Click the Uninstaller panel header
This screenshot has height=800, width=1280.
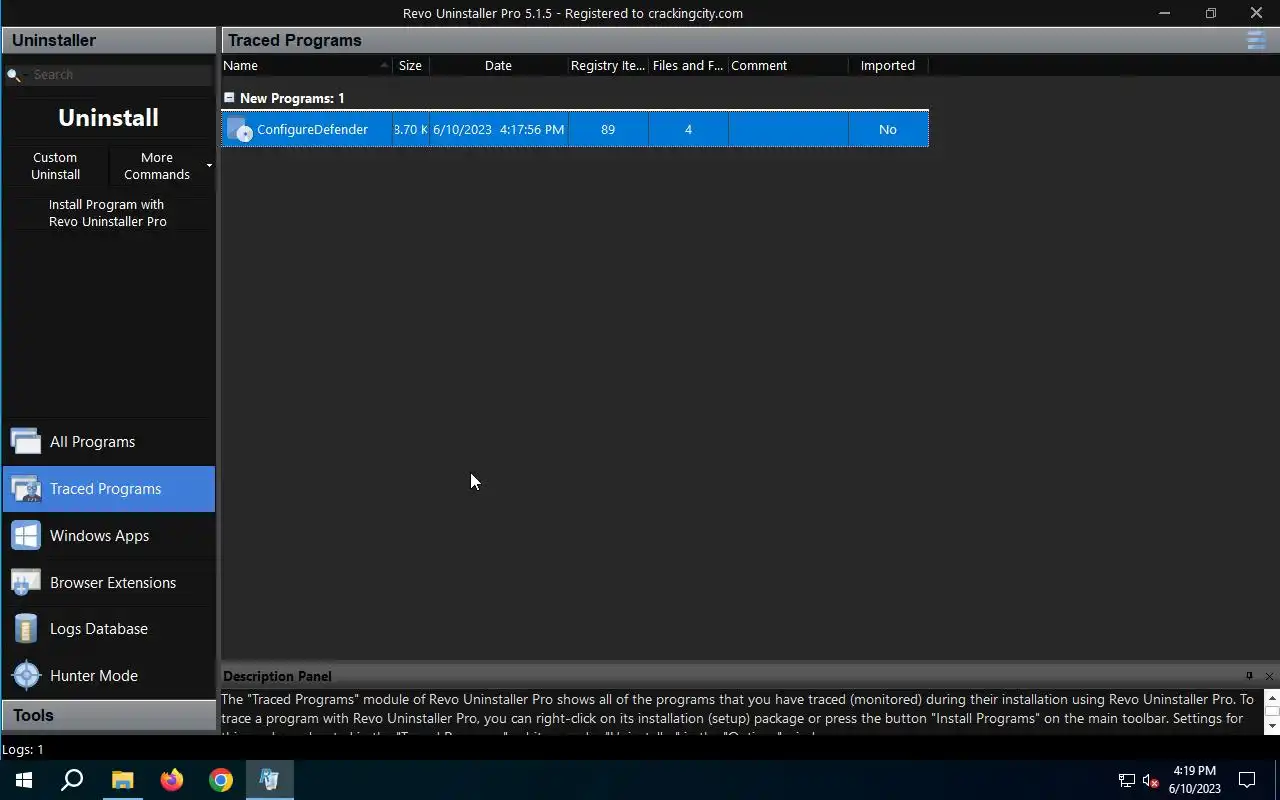pos(108,40)
